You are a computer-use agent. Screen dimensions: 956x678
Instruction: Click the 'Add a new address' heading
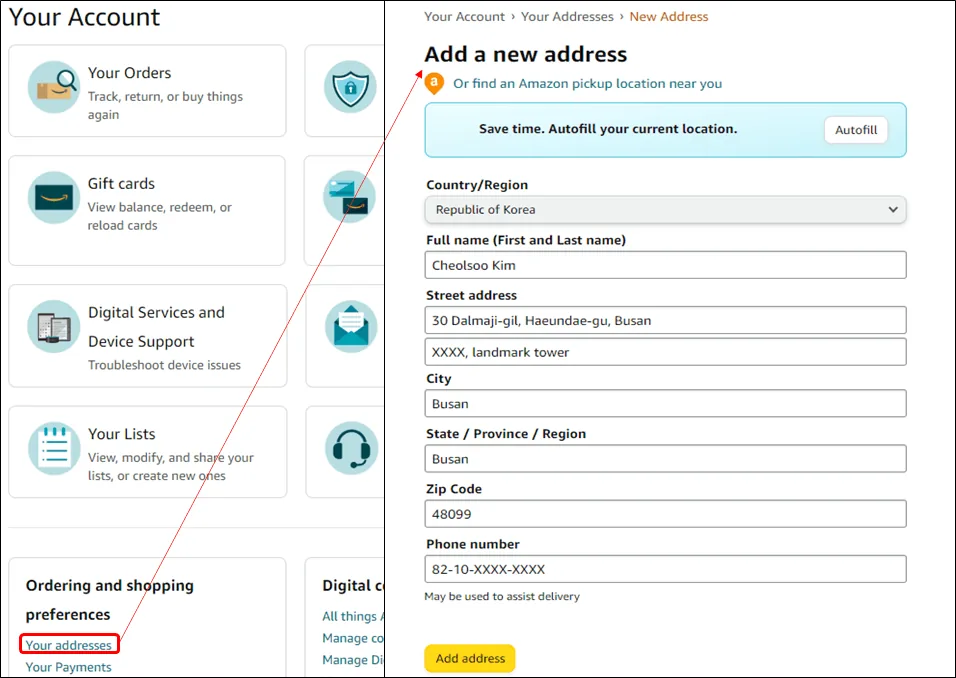click(526, 54)
